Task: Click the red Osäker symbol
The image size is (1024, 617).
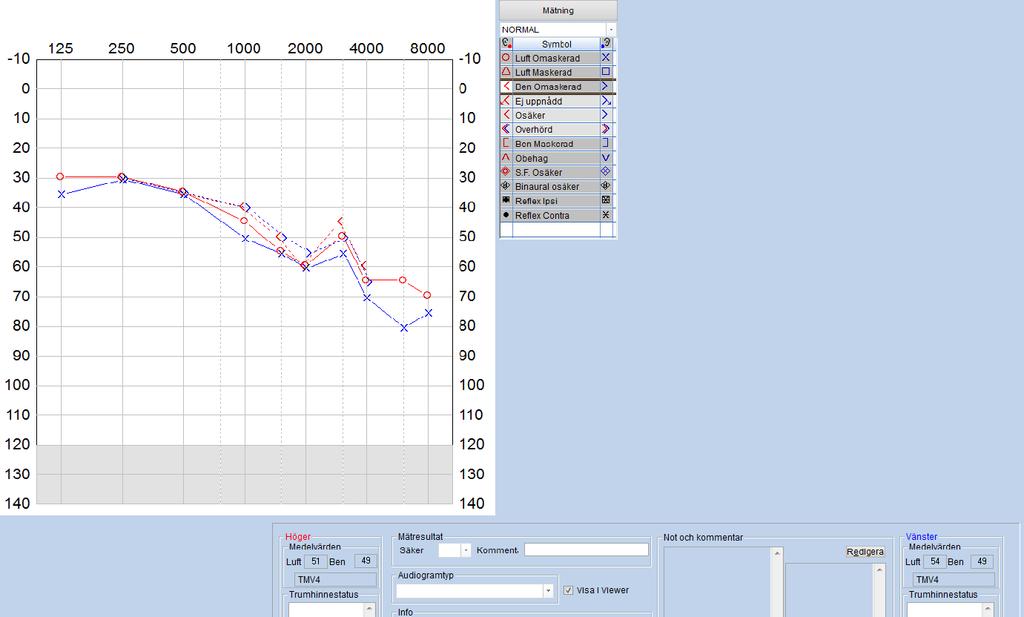Action: coord(505,115)
